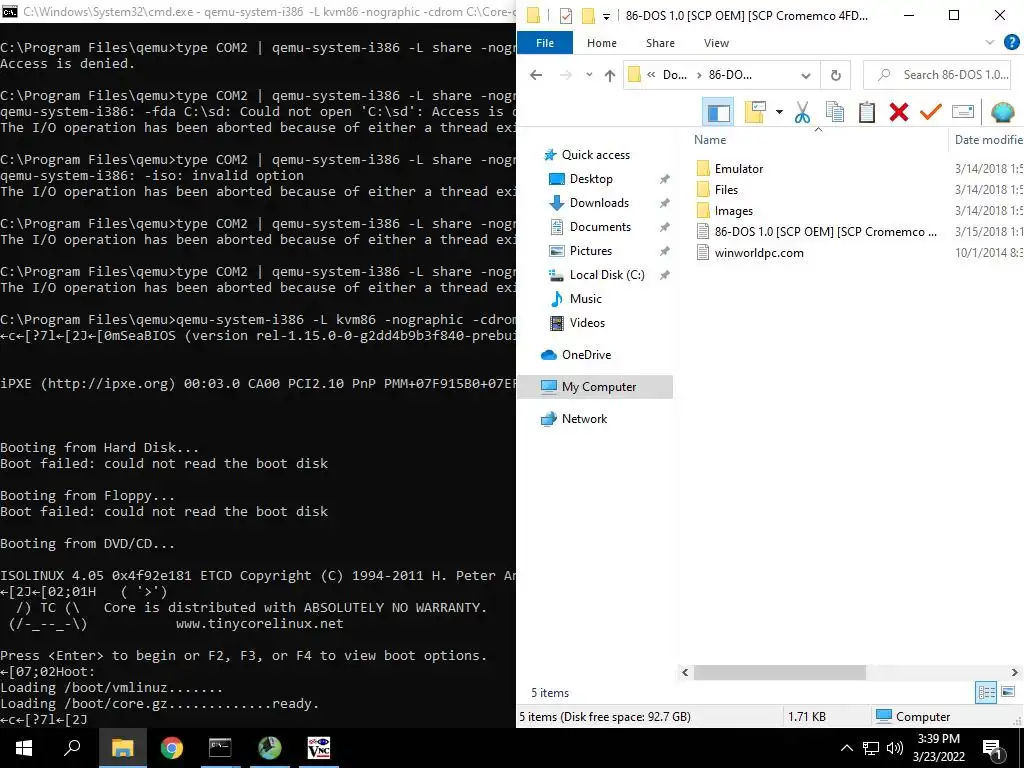This screenshot has height=768, width=1024.
Task: Open Documents in the navigation pane
Action: tap(600, 227)
